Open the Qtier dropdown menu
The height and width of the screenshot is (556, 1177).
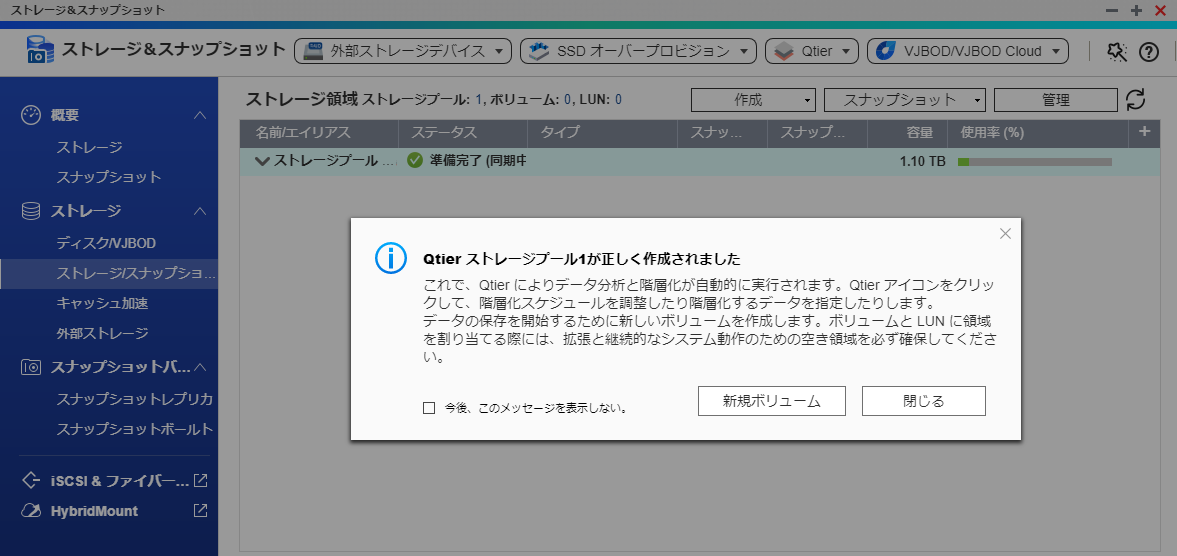tap(811, 51)
